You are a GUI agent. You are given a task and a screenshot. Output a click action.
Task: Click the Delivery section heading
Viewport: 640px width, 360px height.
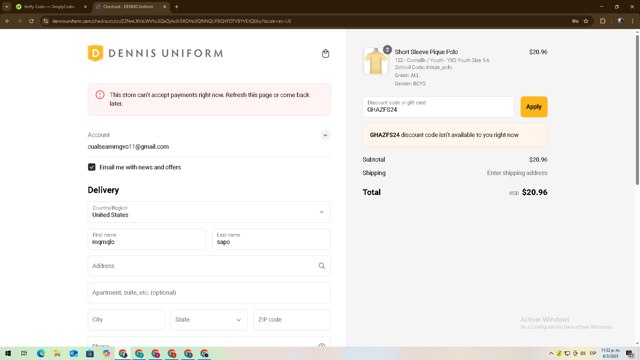[x=103, y=190]
